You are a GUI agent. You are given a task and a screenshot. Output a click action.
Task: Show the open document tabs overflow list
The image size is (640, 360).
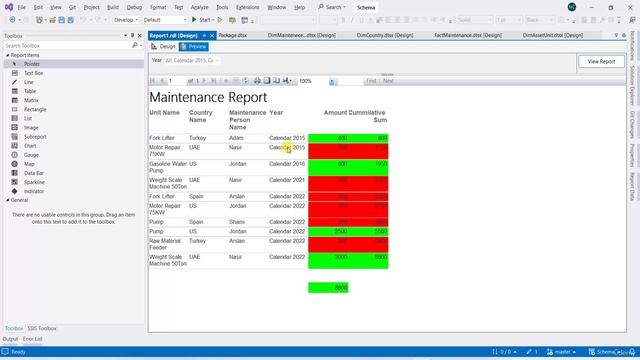point(616,36)
